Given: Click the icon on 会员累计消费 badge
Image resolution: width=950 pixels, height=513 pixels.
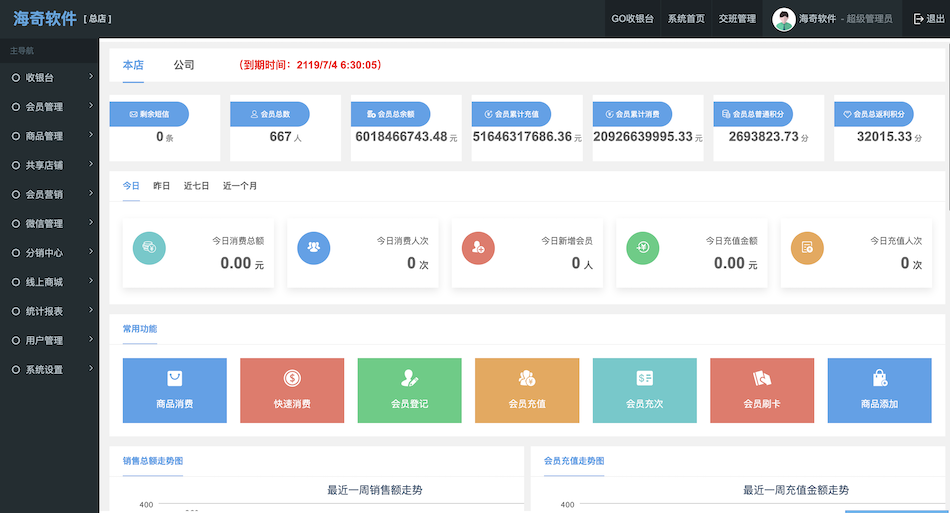Looking at the screenshot, I should tap(610, 114).
